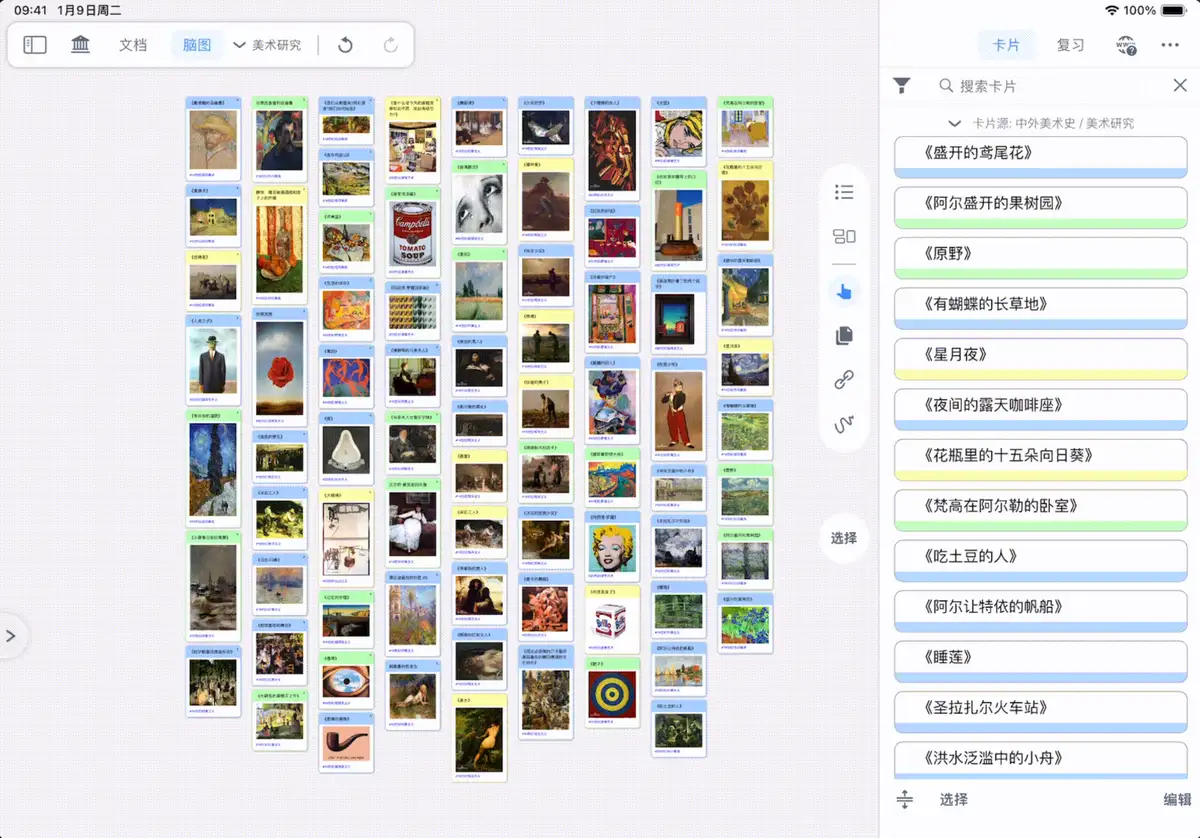Switch mindmap layout frame icon
Screen dimensions: 1200x838
(x=844, y=237)
